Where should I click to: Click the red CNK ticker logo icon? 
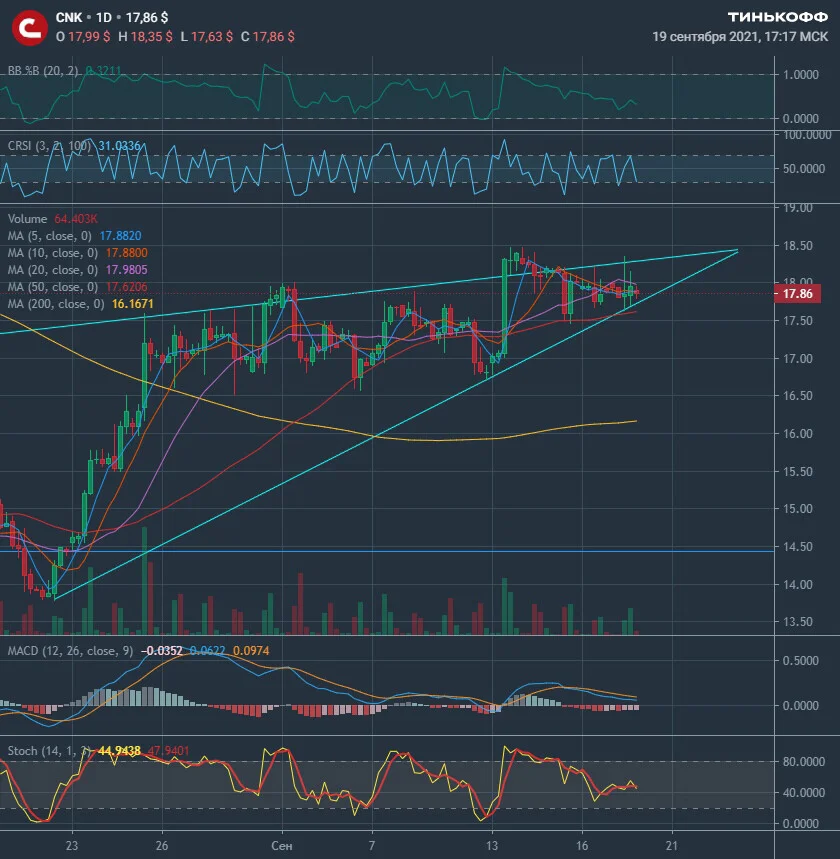(30, 27)
